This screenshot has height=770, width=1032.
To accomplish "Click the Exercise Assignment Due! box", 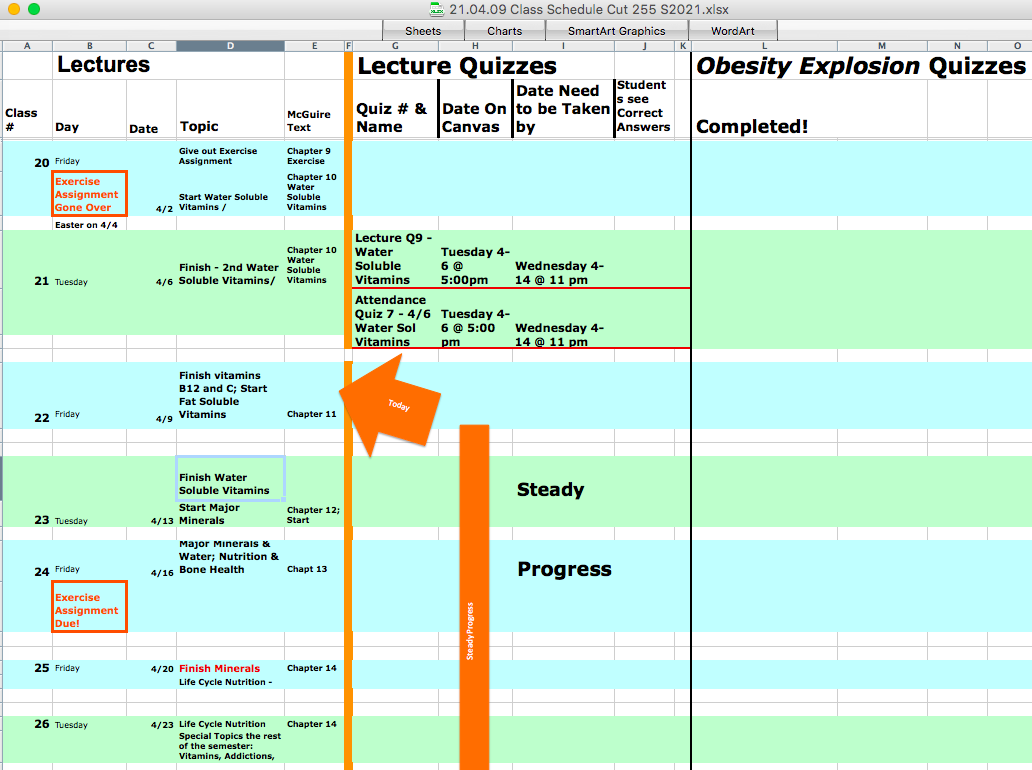I will 90,610.
